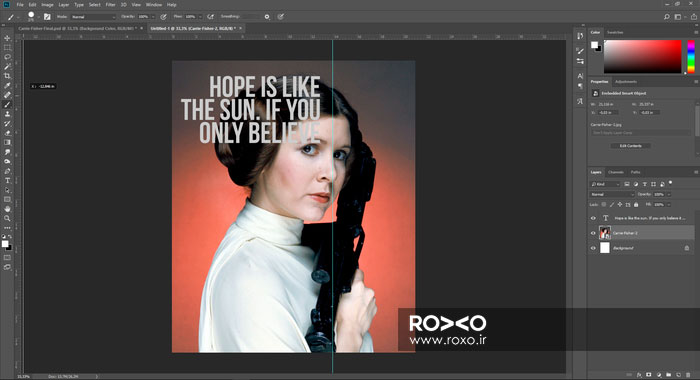Click the foreground color swatch in Color panel
This screenshot has width=700, height=380.
pos(595,45)
